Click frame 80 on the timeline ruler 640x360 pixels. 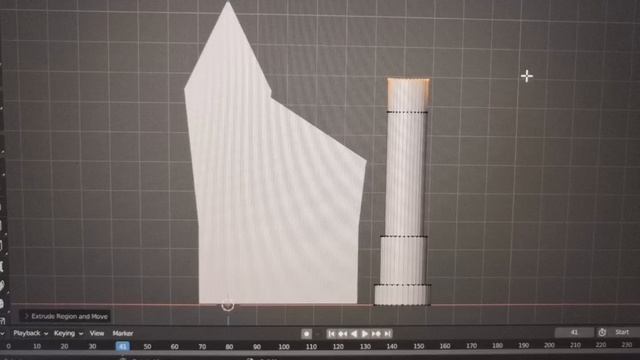pos(229,347)
